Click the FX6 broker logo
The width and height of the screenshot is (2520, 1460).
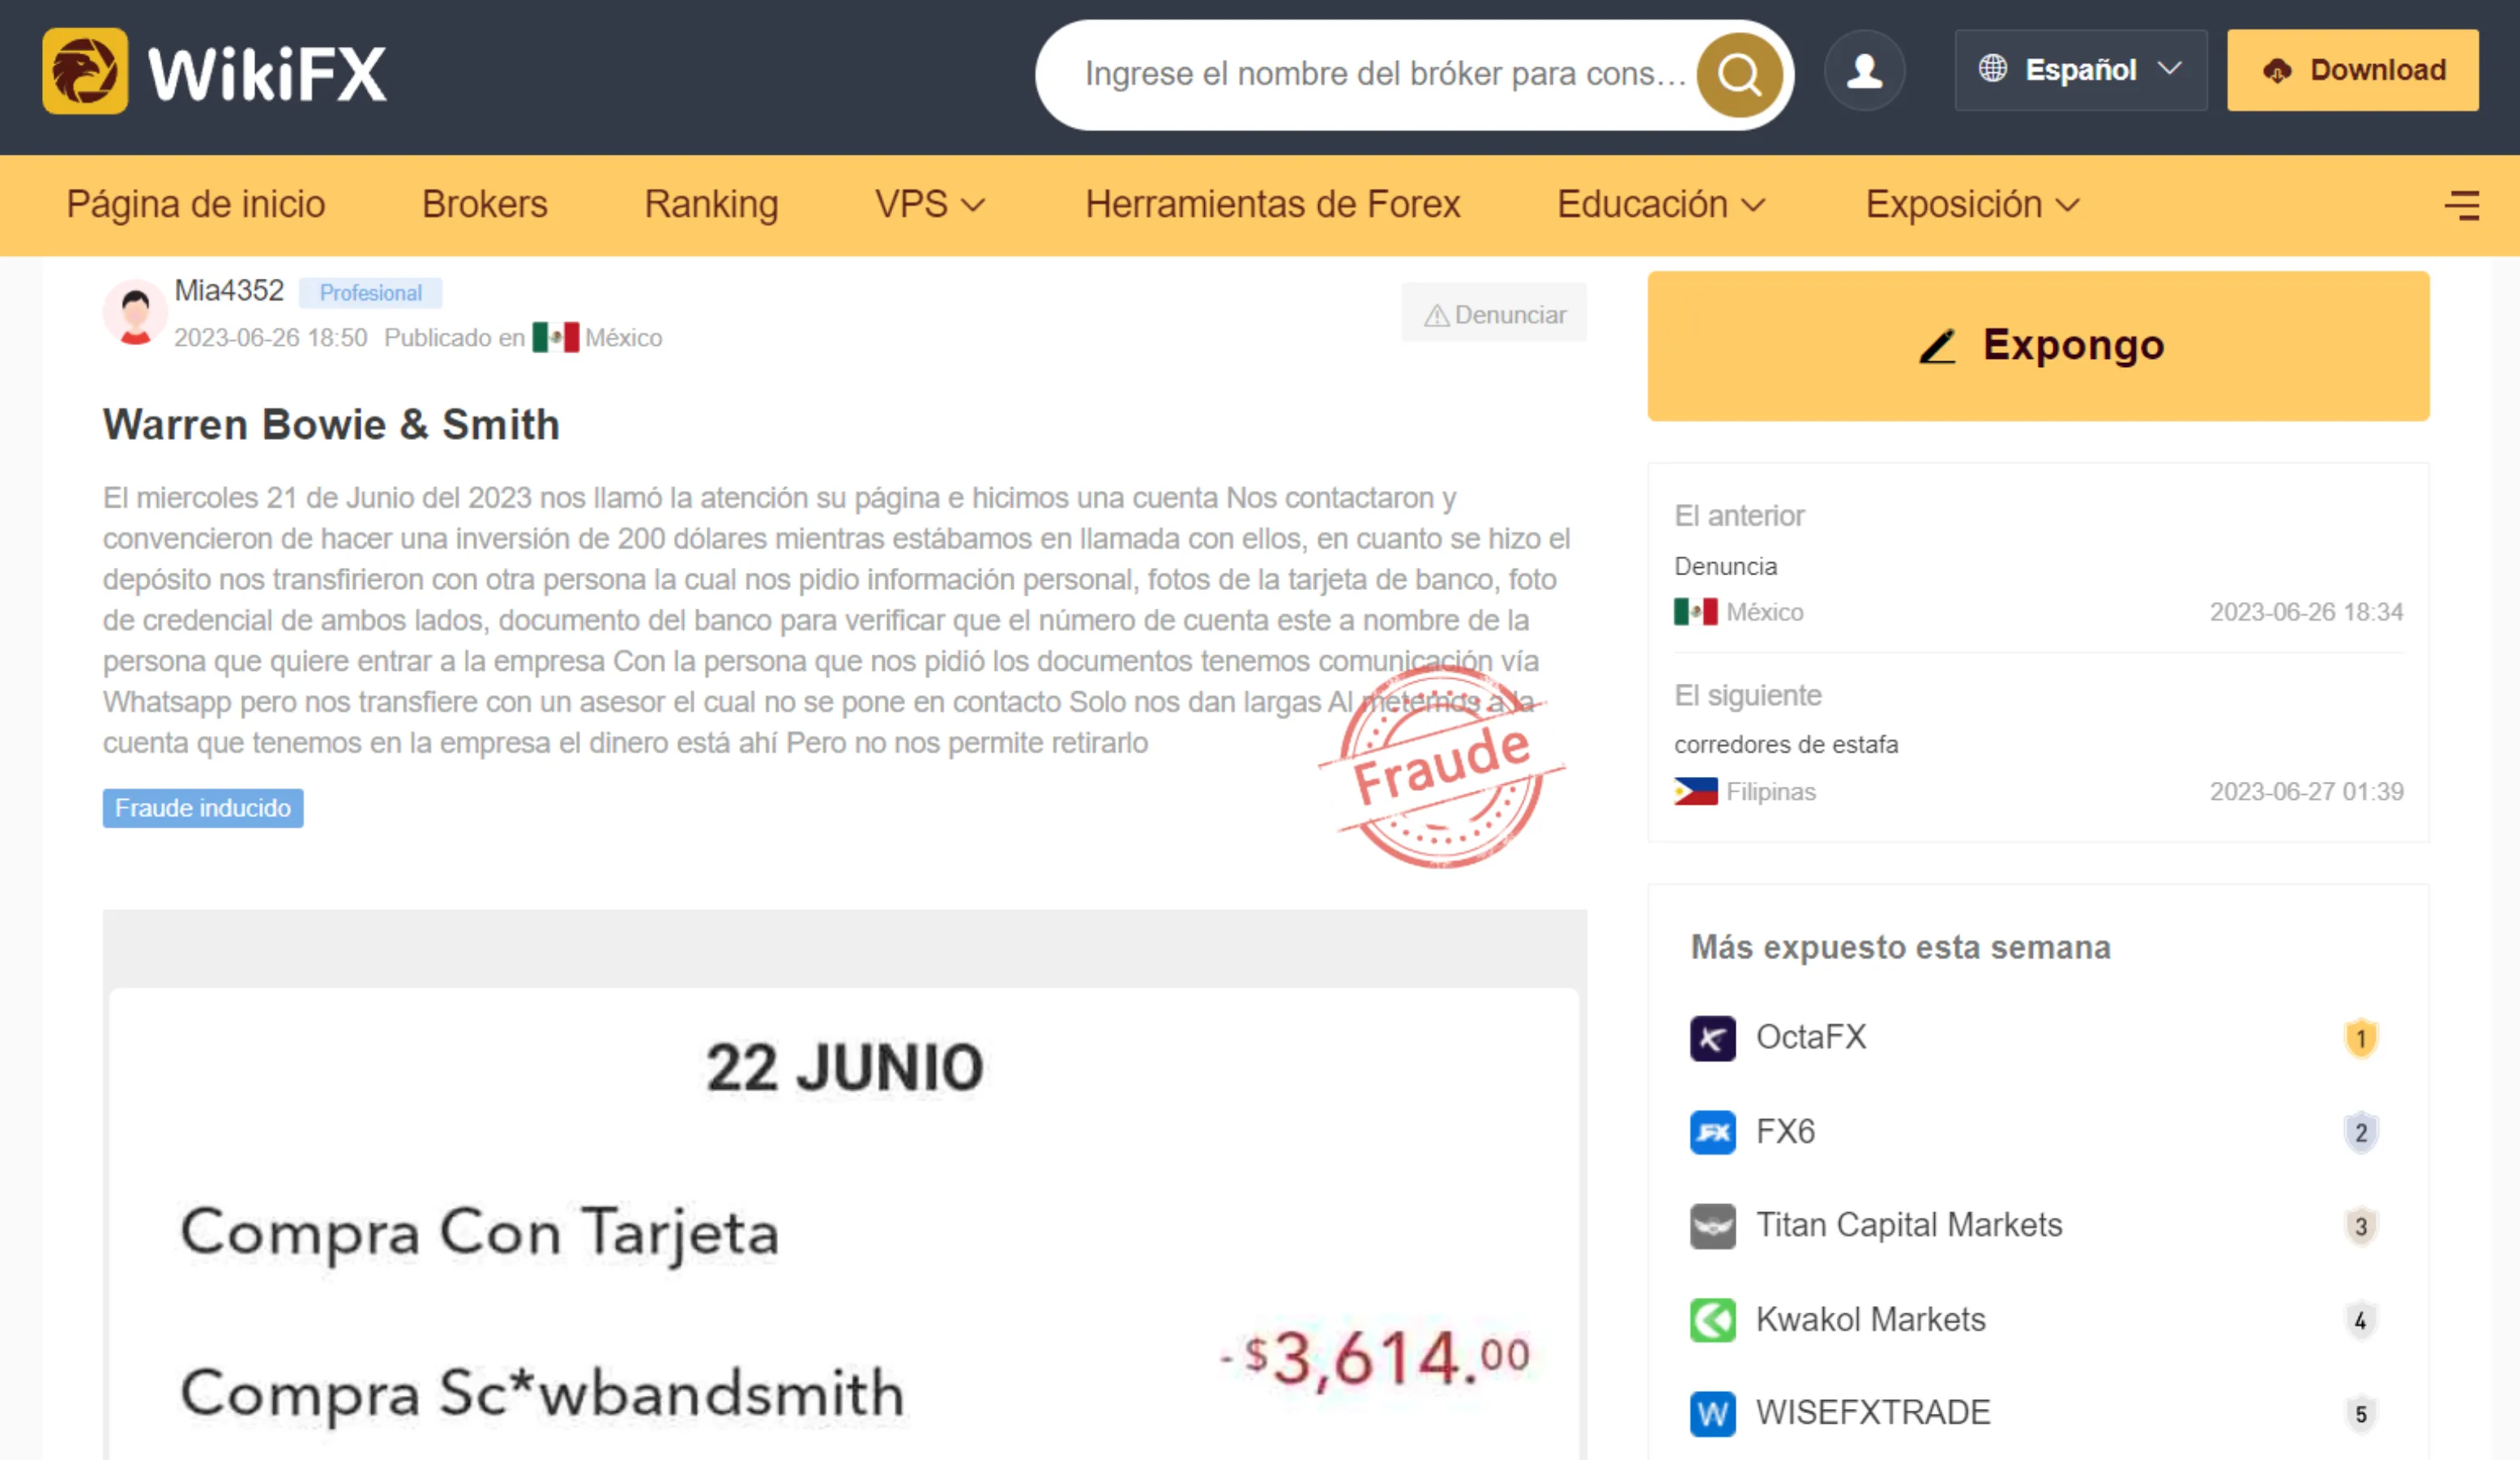(1712, 1132)
